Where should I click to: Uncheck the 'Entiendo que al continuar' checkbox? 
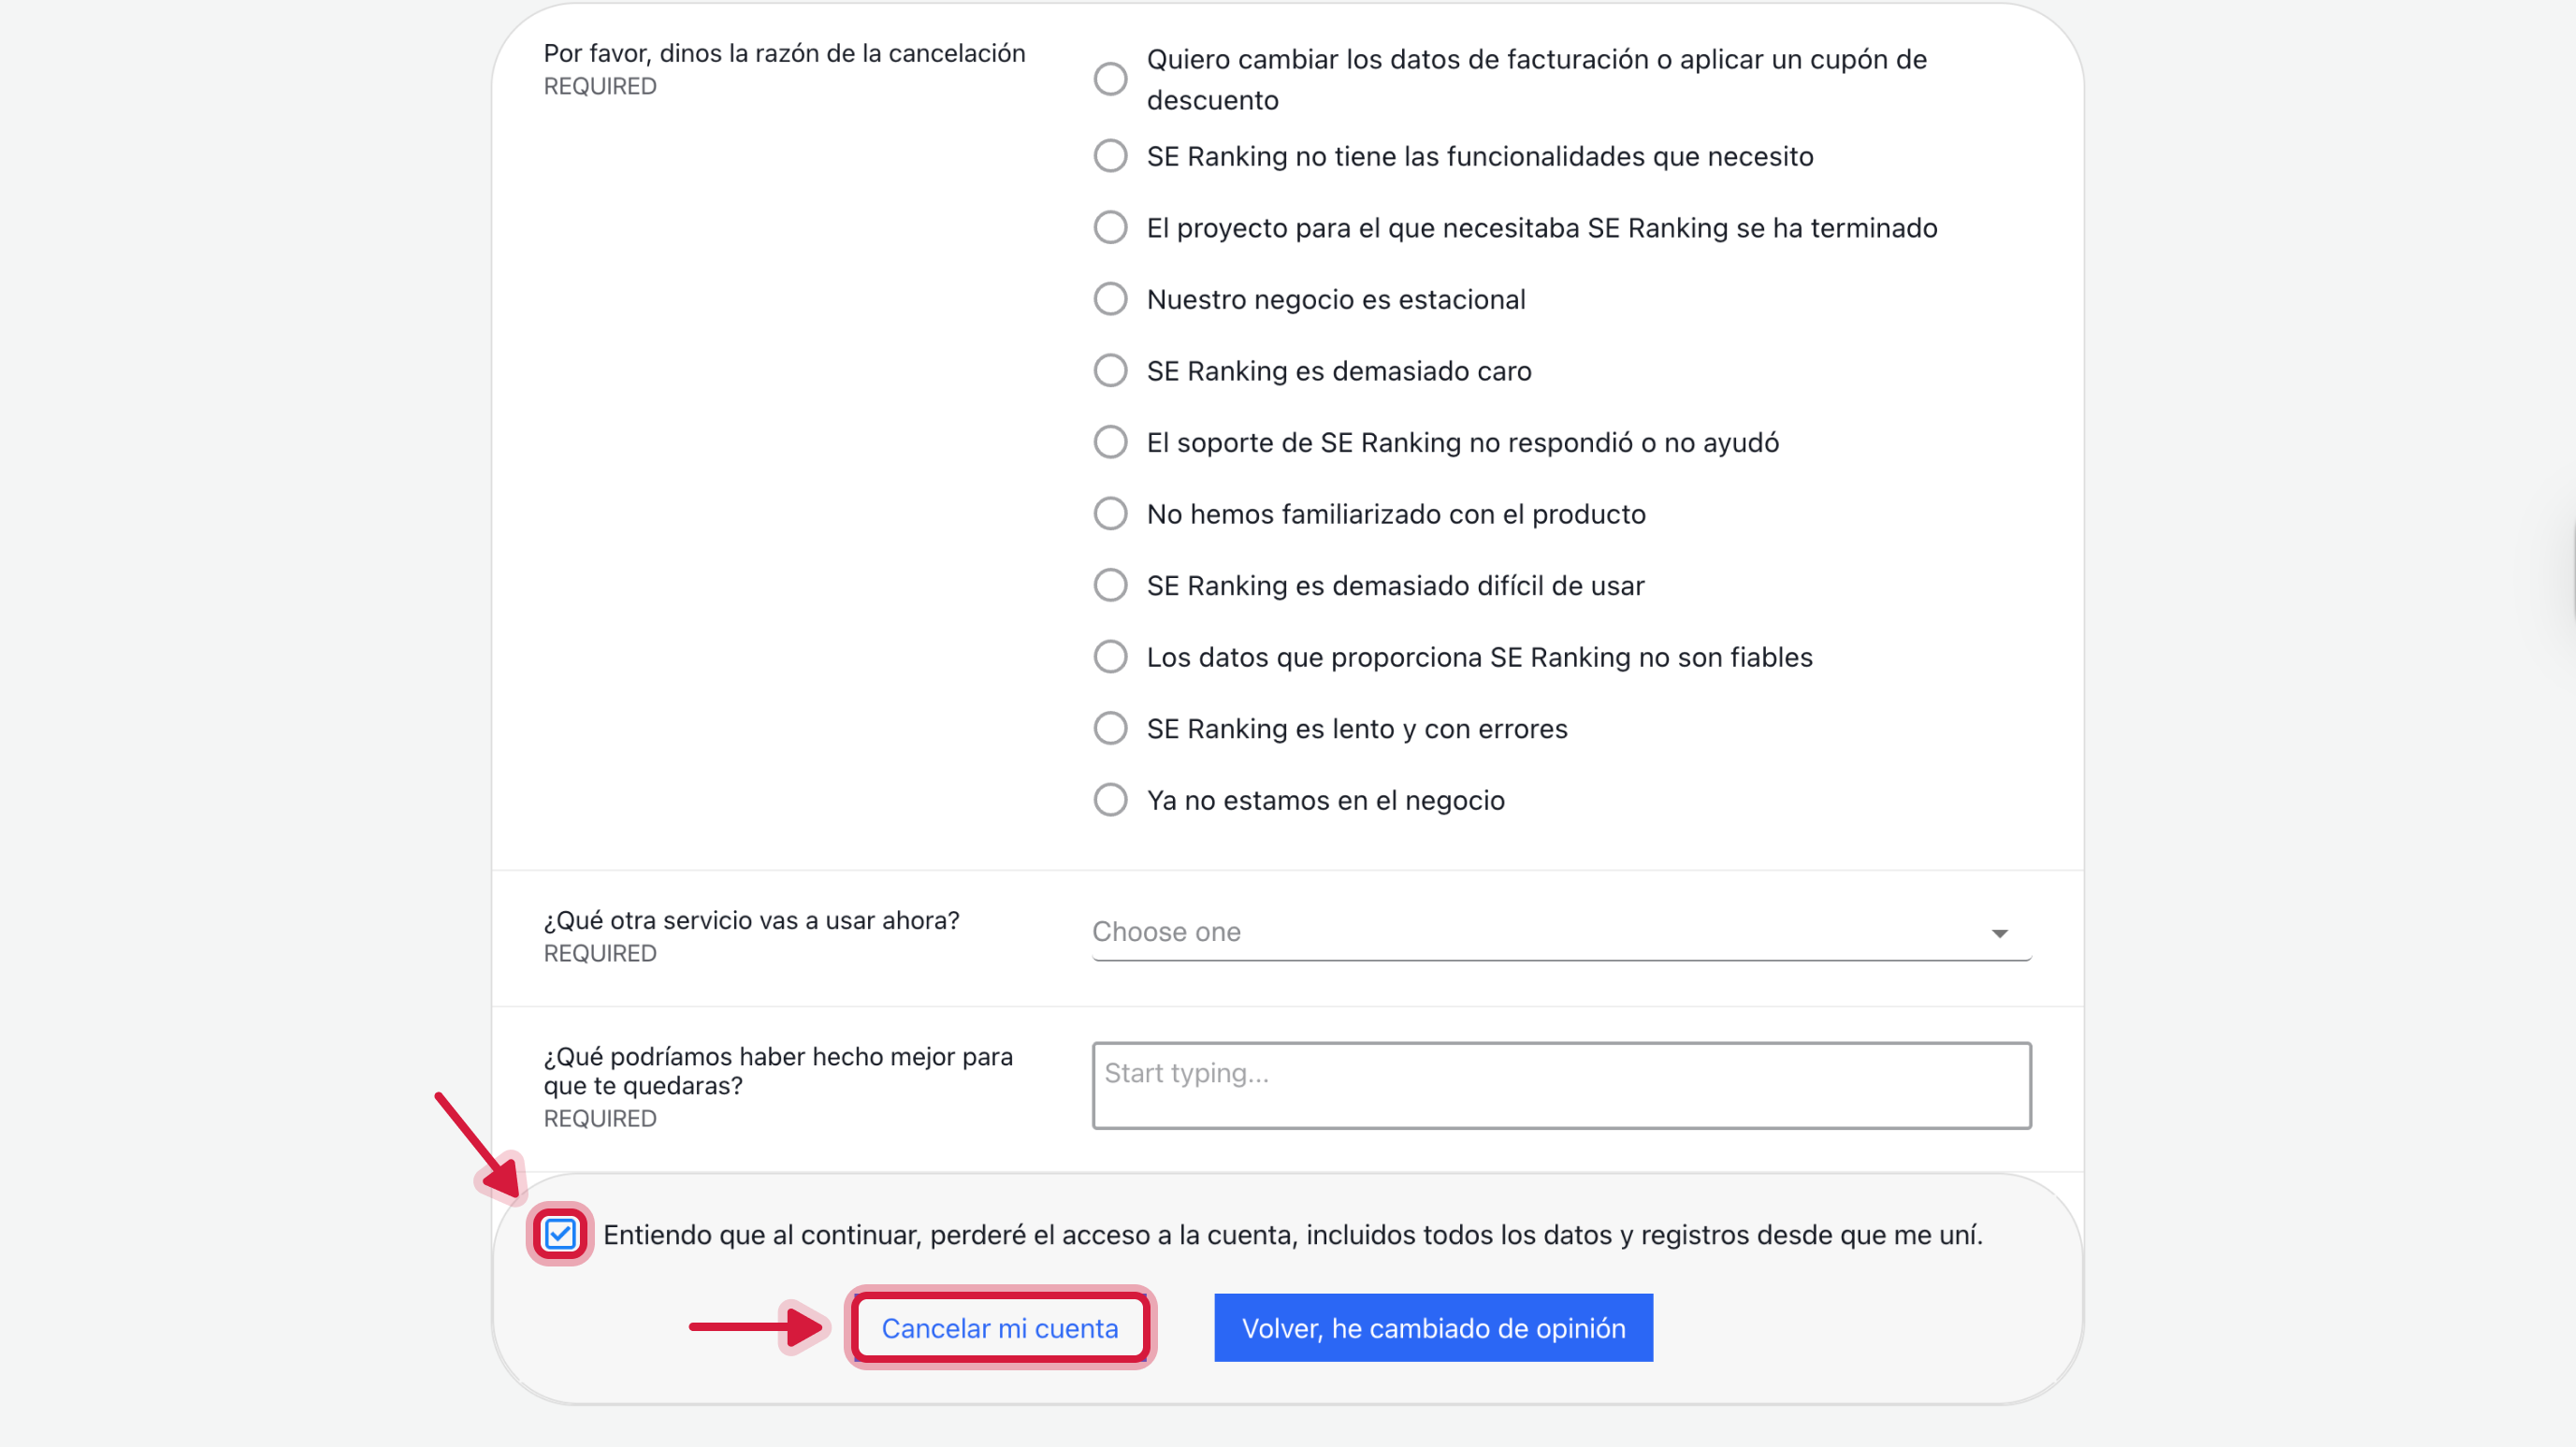[560, 1234]
